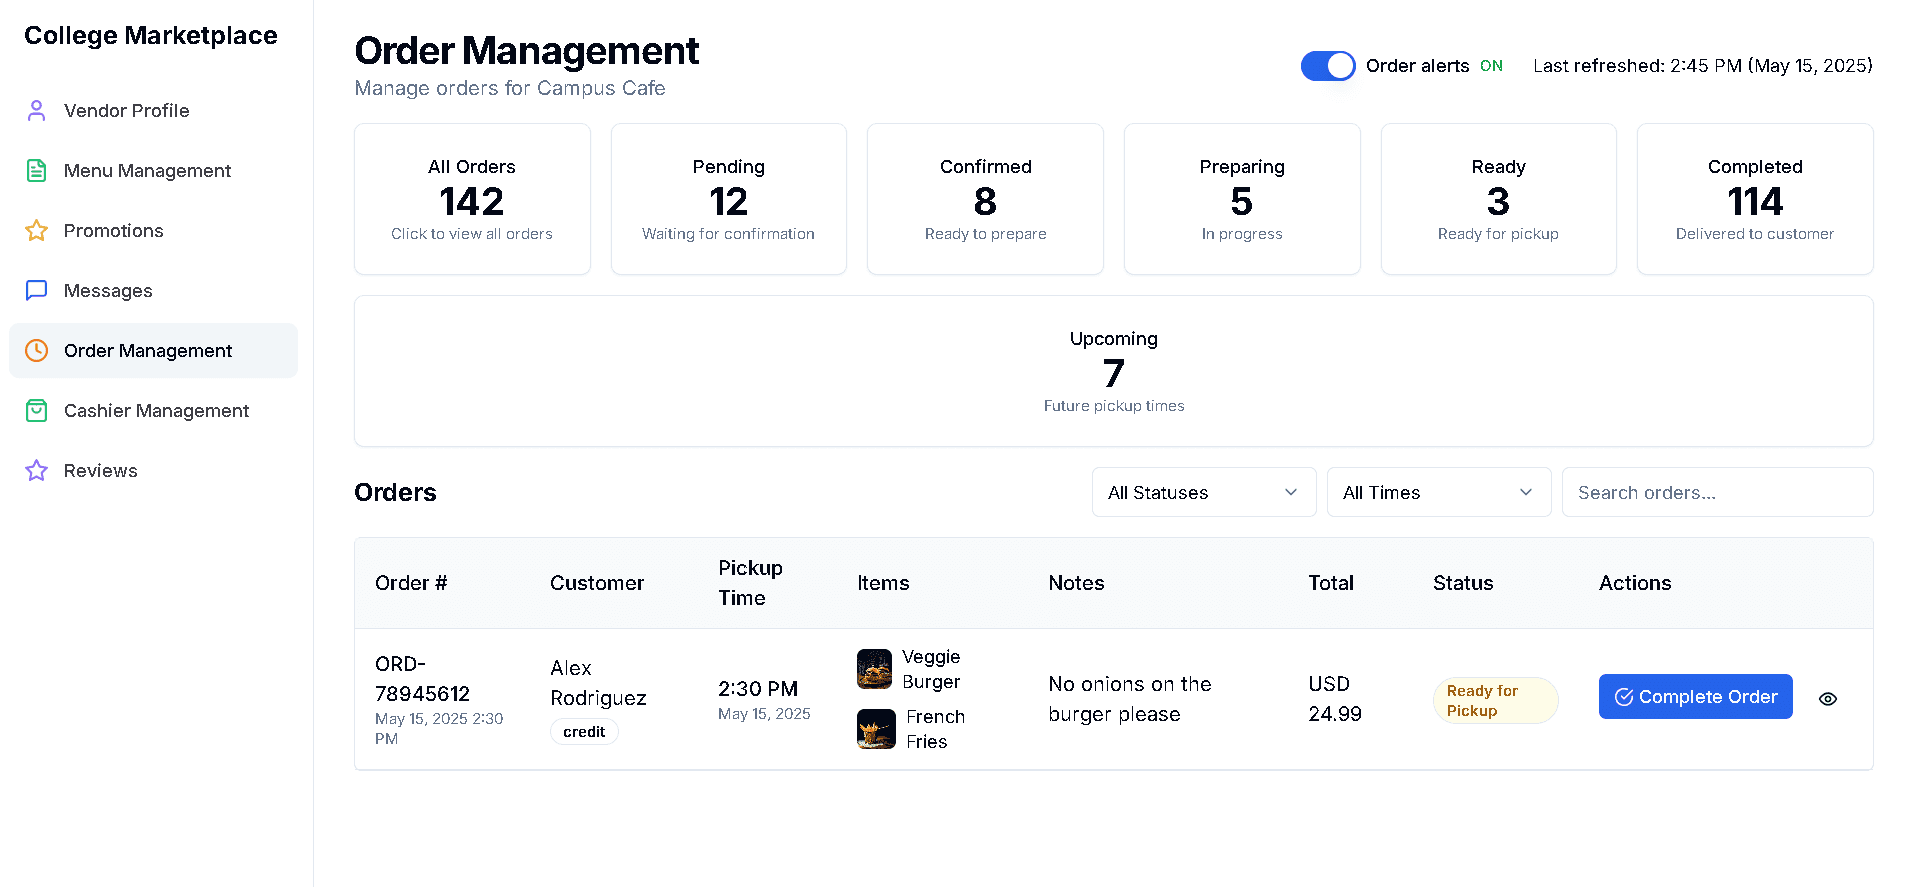Image resolution: width=1906 pixels, height=887 pixels.
Task: View order details with eye icon
Action: pos(1827,699)
